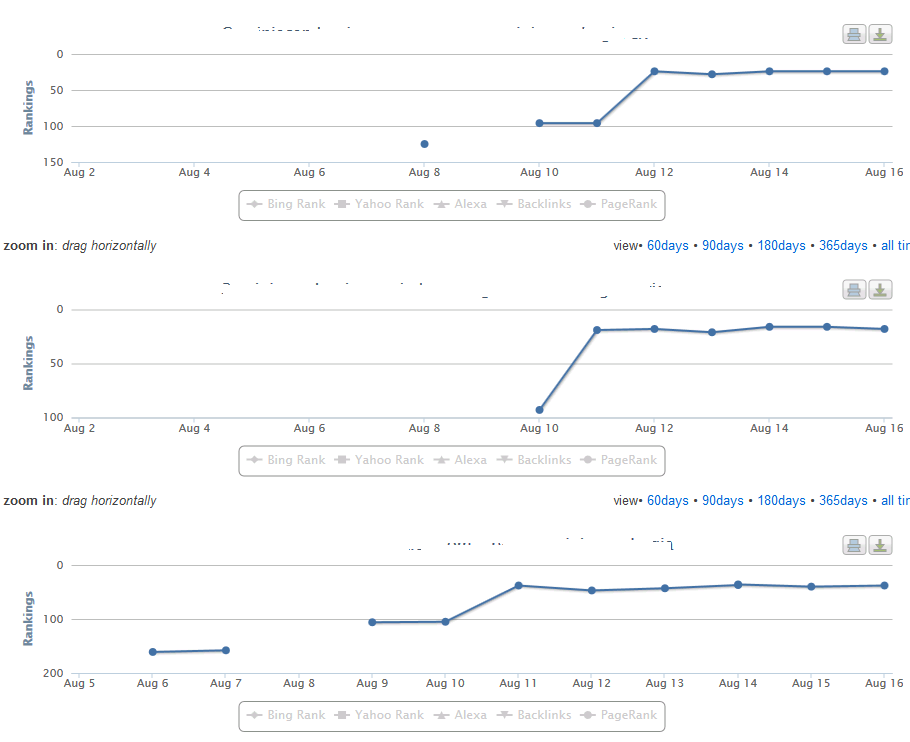Toggle Yahoo Rank in middle chart legend
This screenshot has width=910, height=742.
click(379, 460)
